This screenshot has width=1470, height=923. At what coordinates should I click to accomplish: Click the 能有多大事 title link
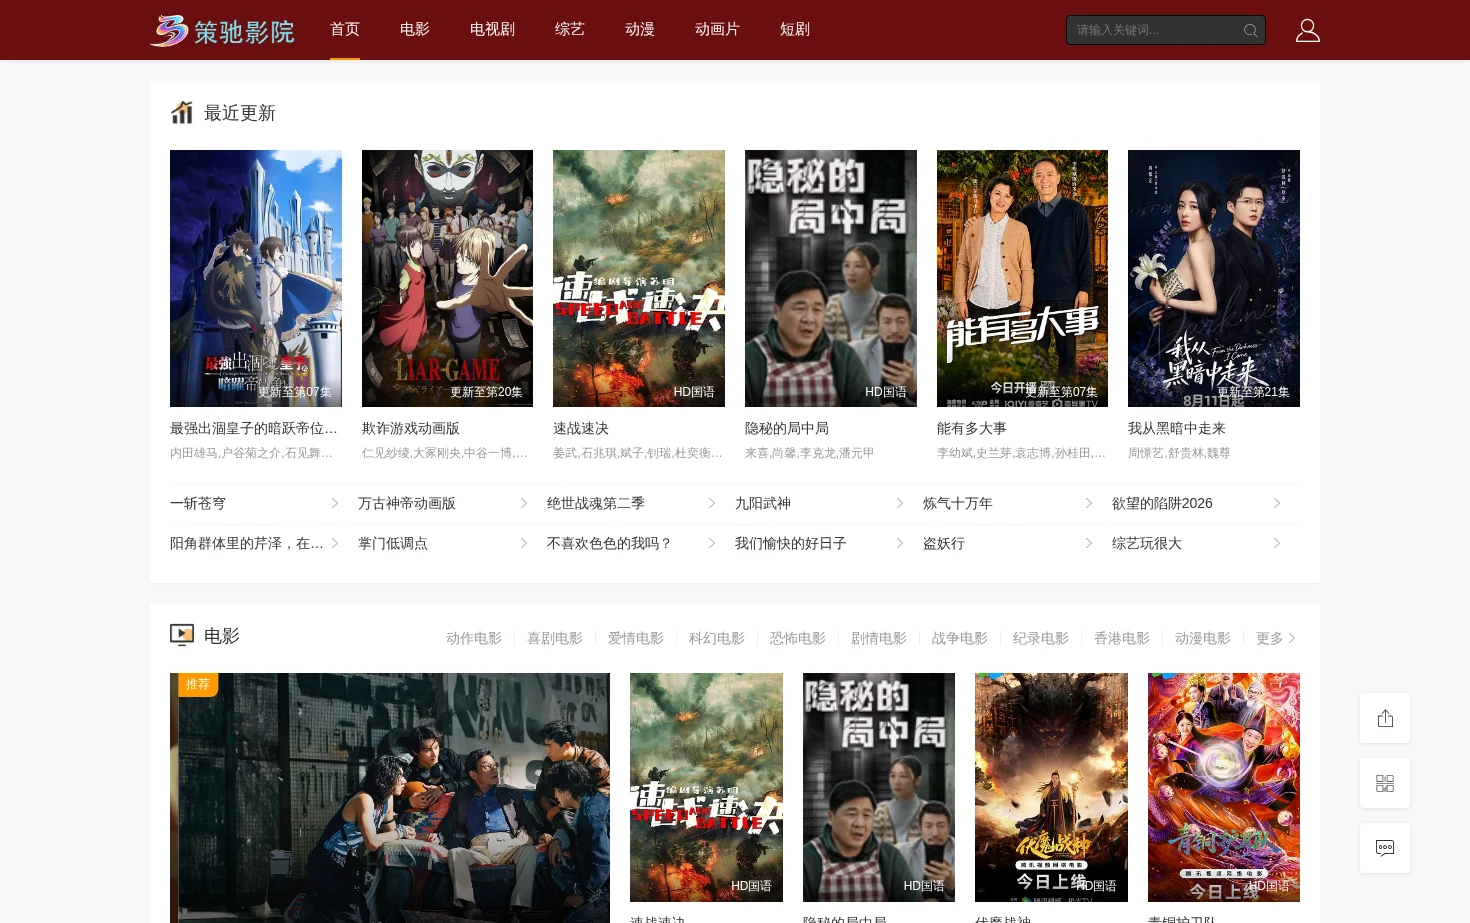click(972, 428)
